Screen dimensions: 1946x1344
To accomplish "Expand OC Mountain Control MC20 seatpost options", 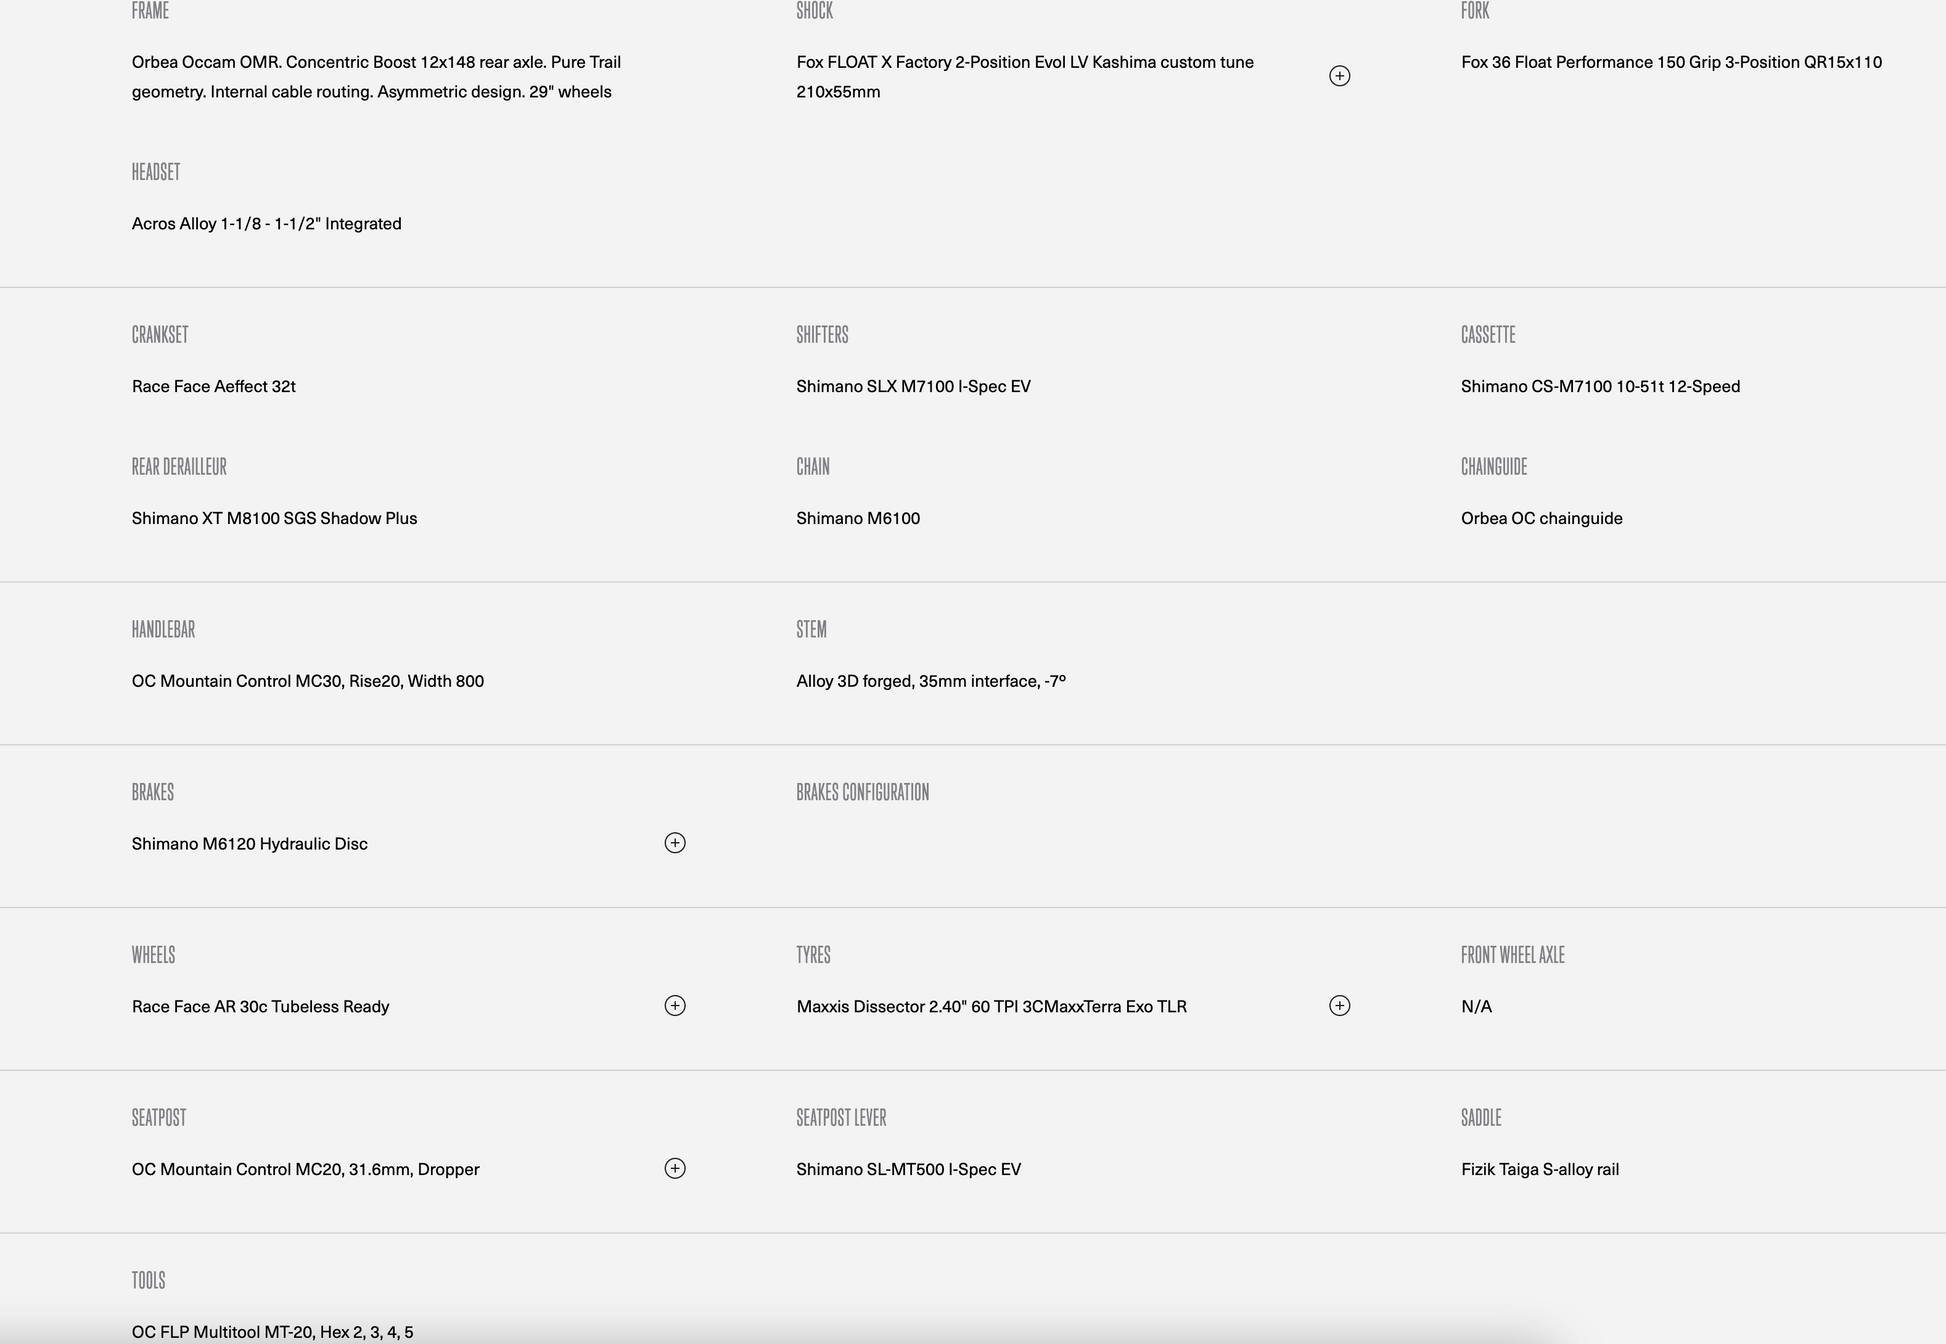I will click(x=675, y=1169).
